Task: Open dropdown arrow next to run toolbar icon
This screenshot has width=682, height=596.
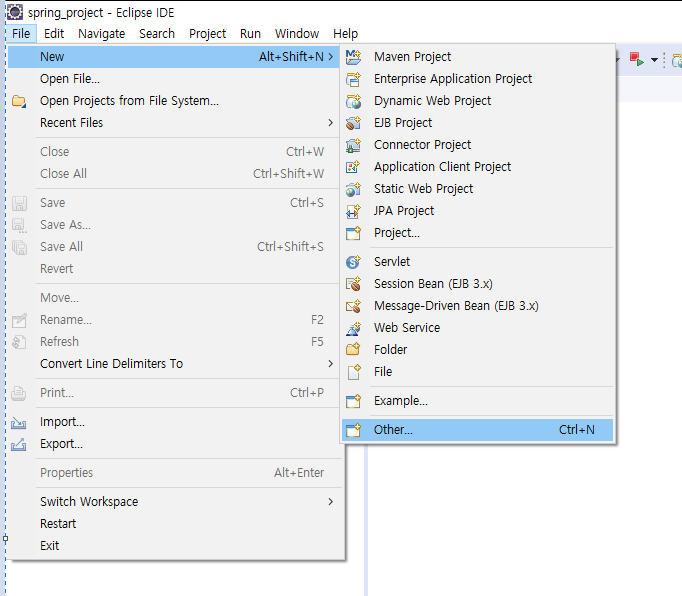Action: coord(654,60)
